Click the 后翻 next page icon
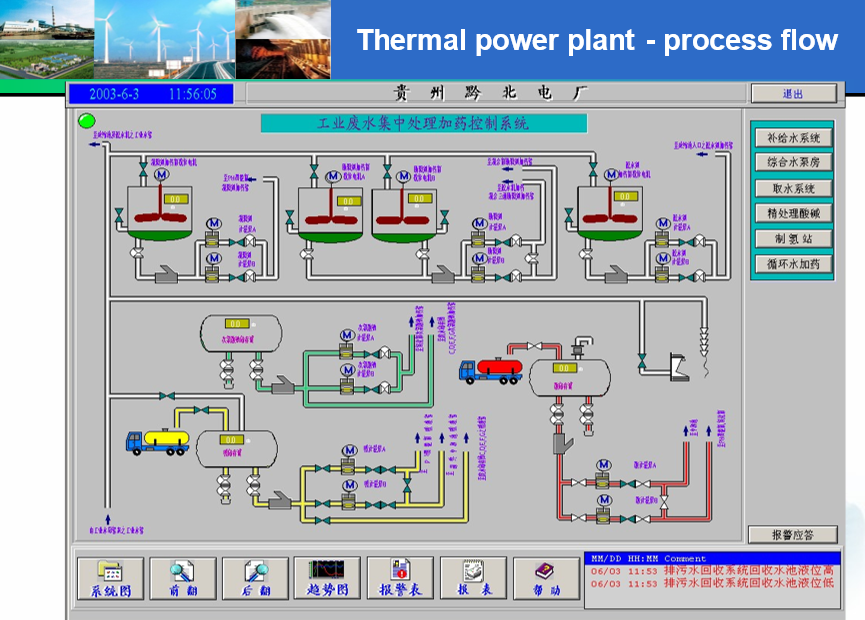This screenshot has width=865, height=620. [255, 578]
